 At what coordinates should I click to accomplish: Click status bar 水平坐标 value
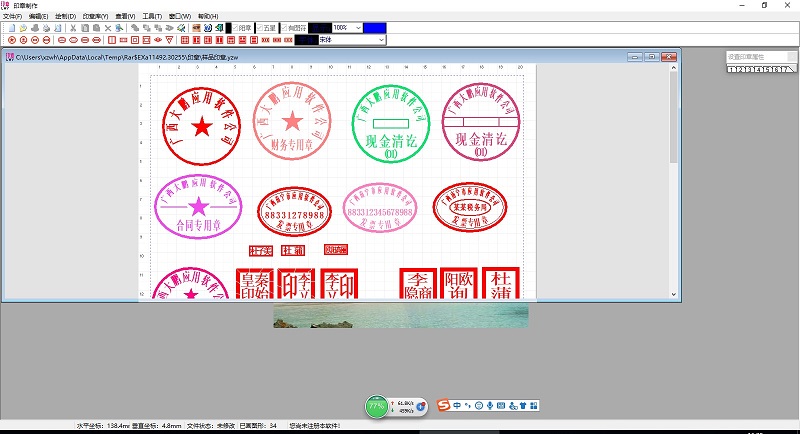click(x=118, y=425)
